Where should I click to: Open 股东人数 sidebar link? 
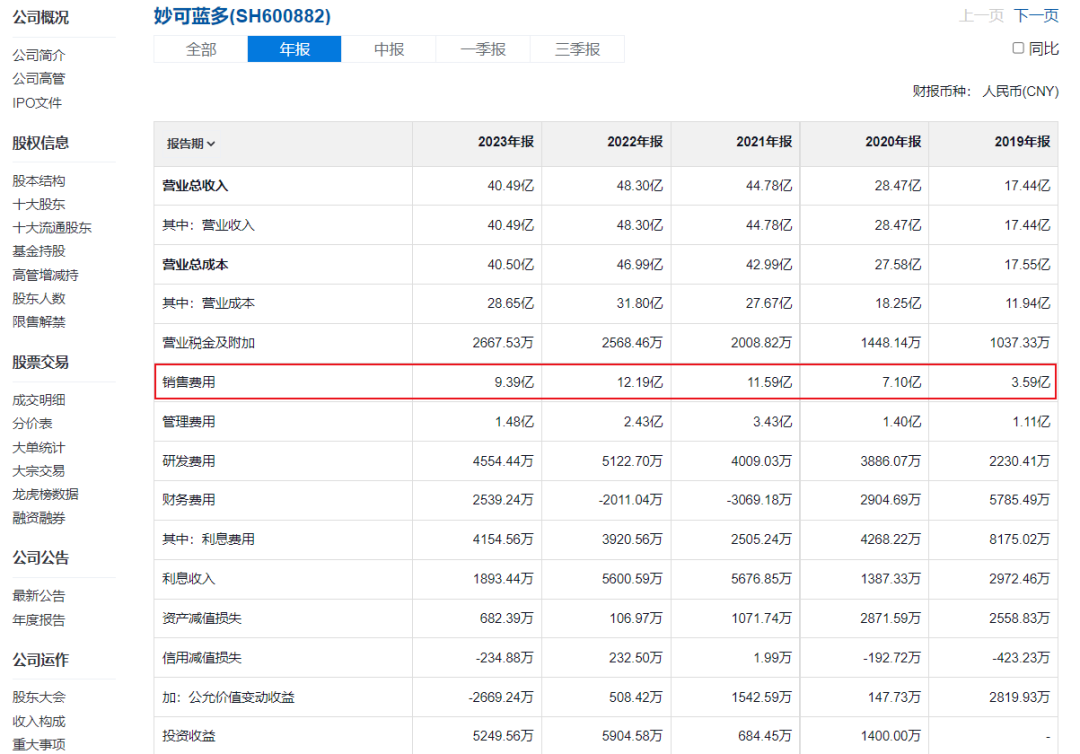(39, 299)
